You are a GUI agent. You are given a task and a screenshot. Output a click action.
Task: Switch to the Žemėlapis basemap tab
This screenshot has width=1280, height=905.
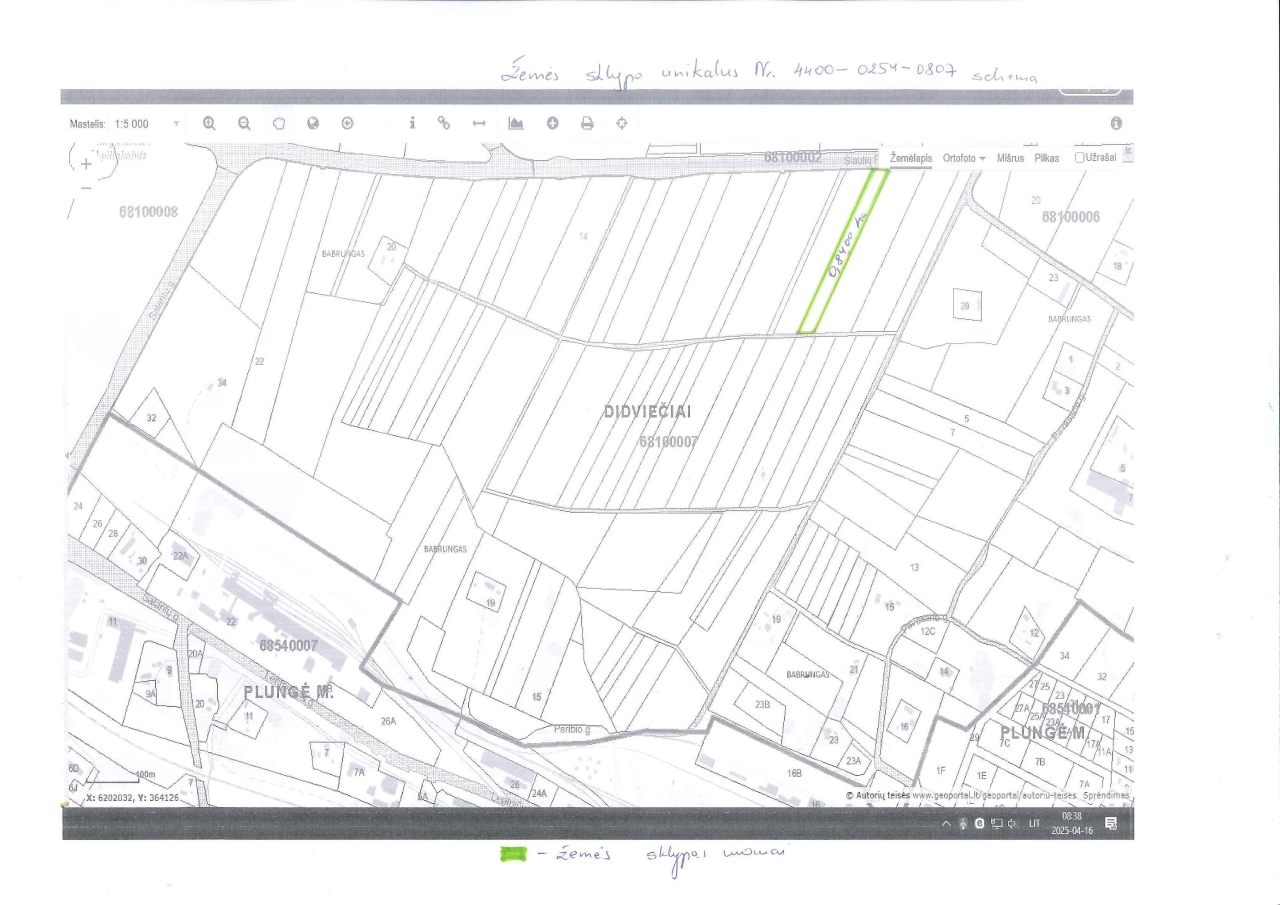910,158
